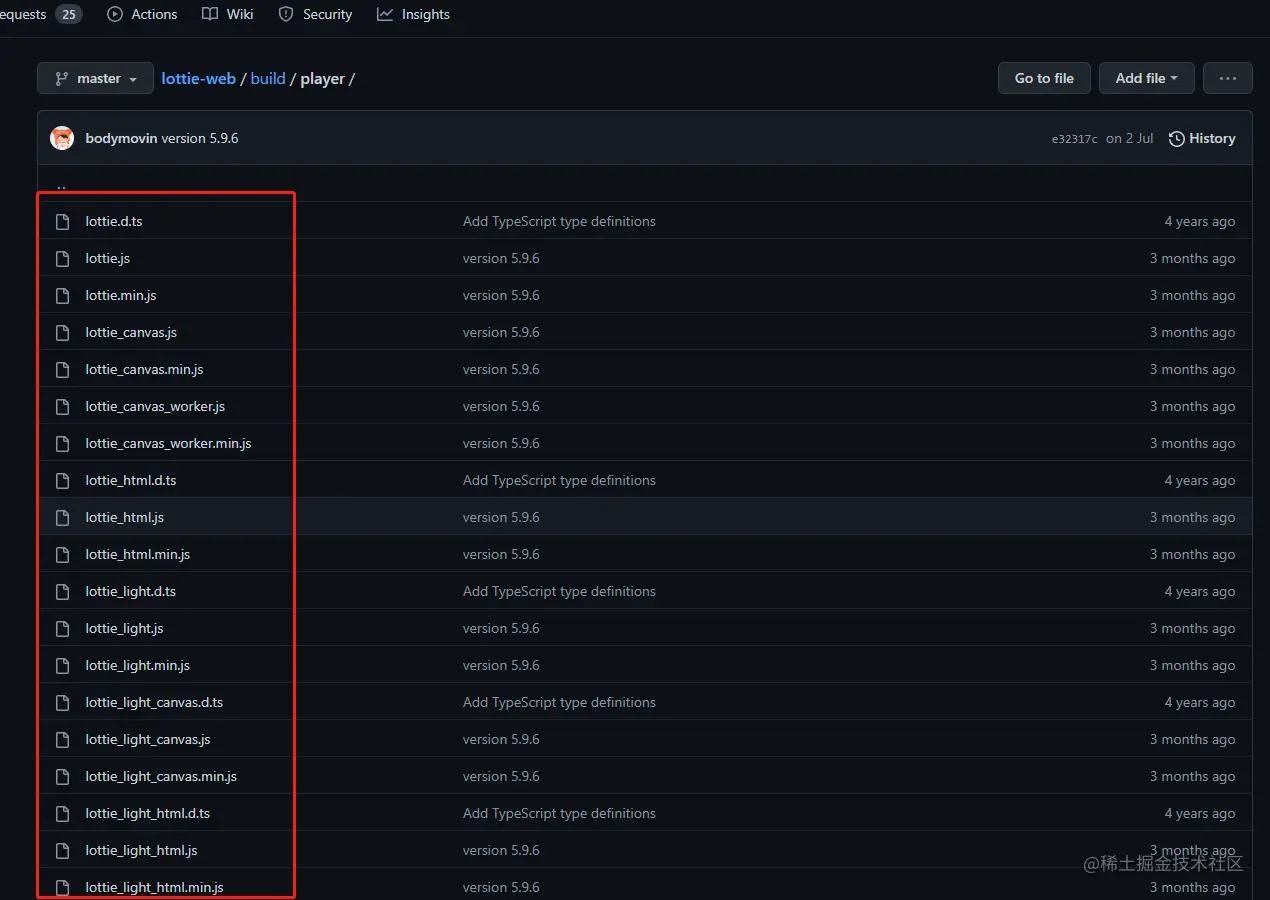The image size is (1270, 900).
Task: Click the file icon beside lottie.min.js
Action: click(x=63, y=295)
